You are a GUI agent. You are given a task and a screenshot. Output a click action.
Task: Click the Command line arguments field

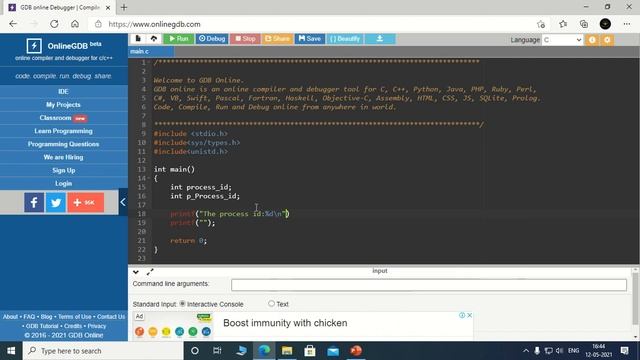(x=429, y=285)
